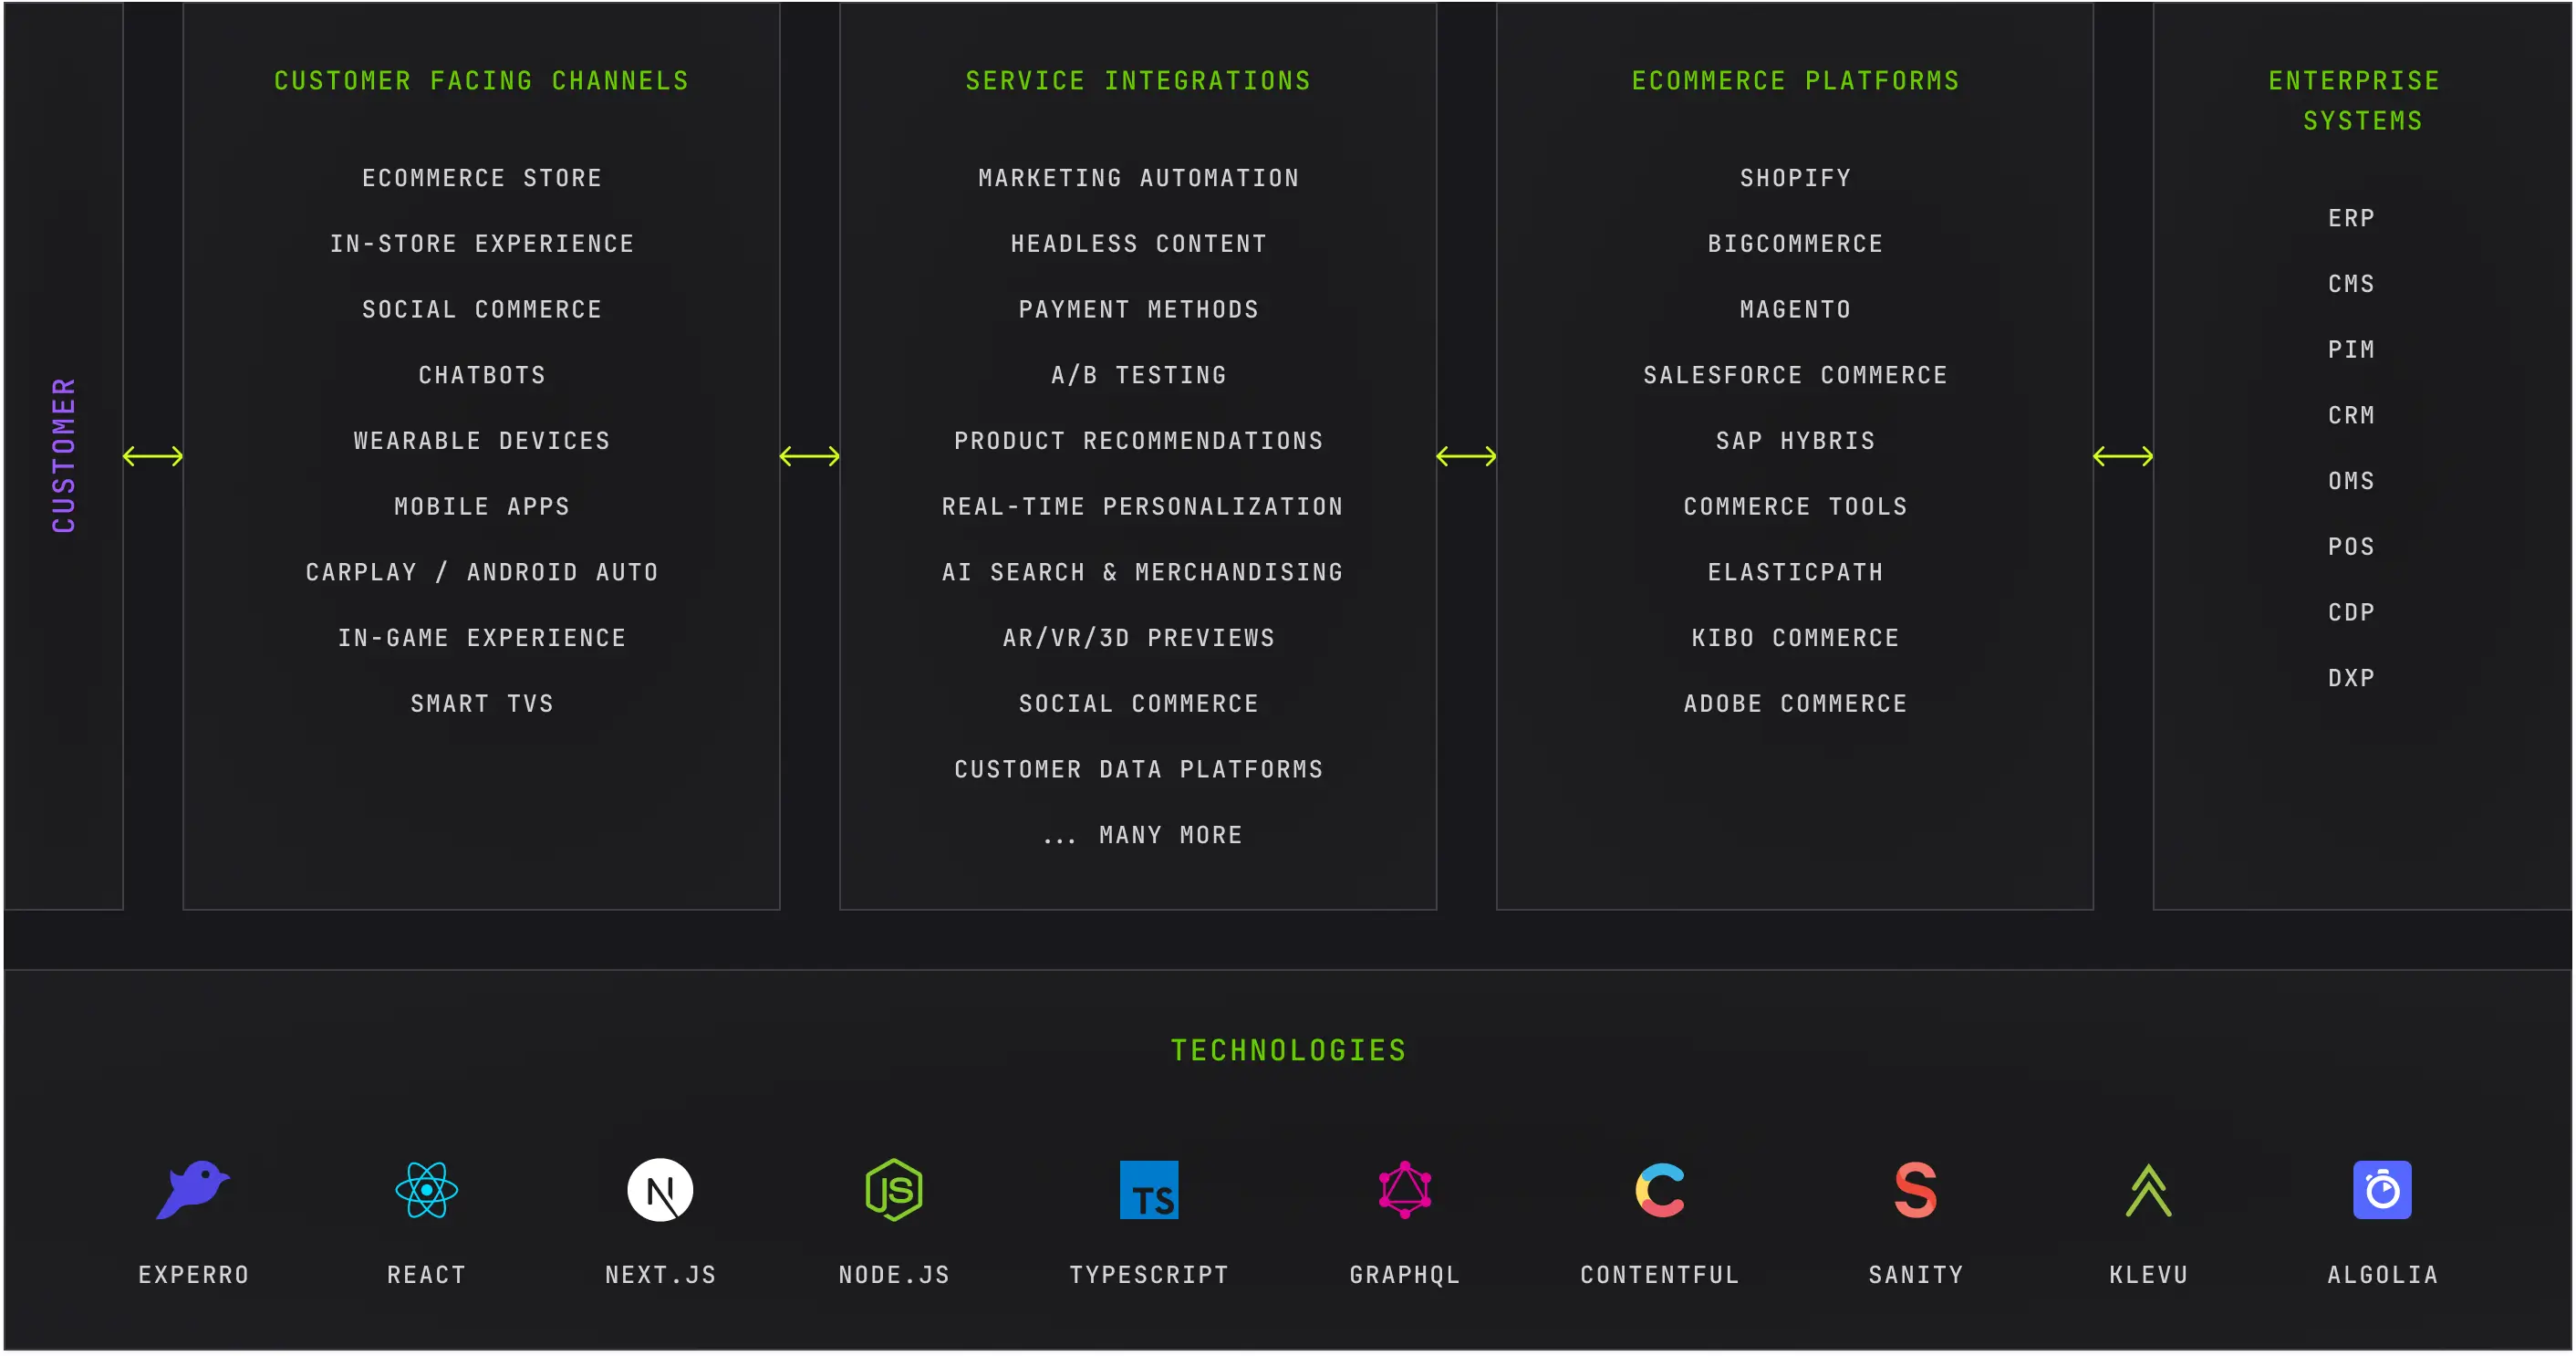Select the blue TypeScript TS icon

1149,1190
